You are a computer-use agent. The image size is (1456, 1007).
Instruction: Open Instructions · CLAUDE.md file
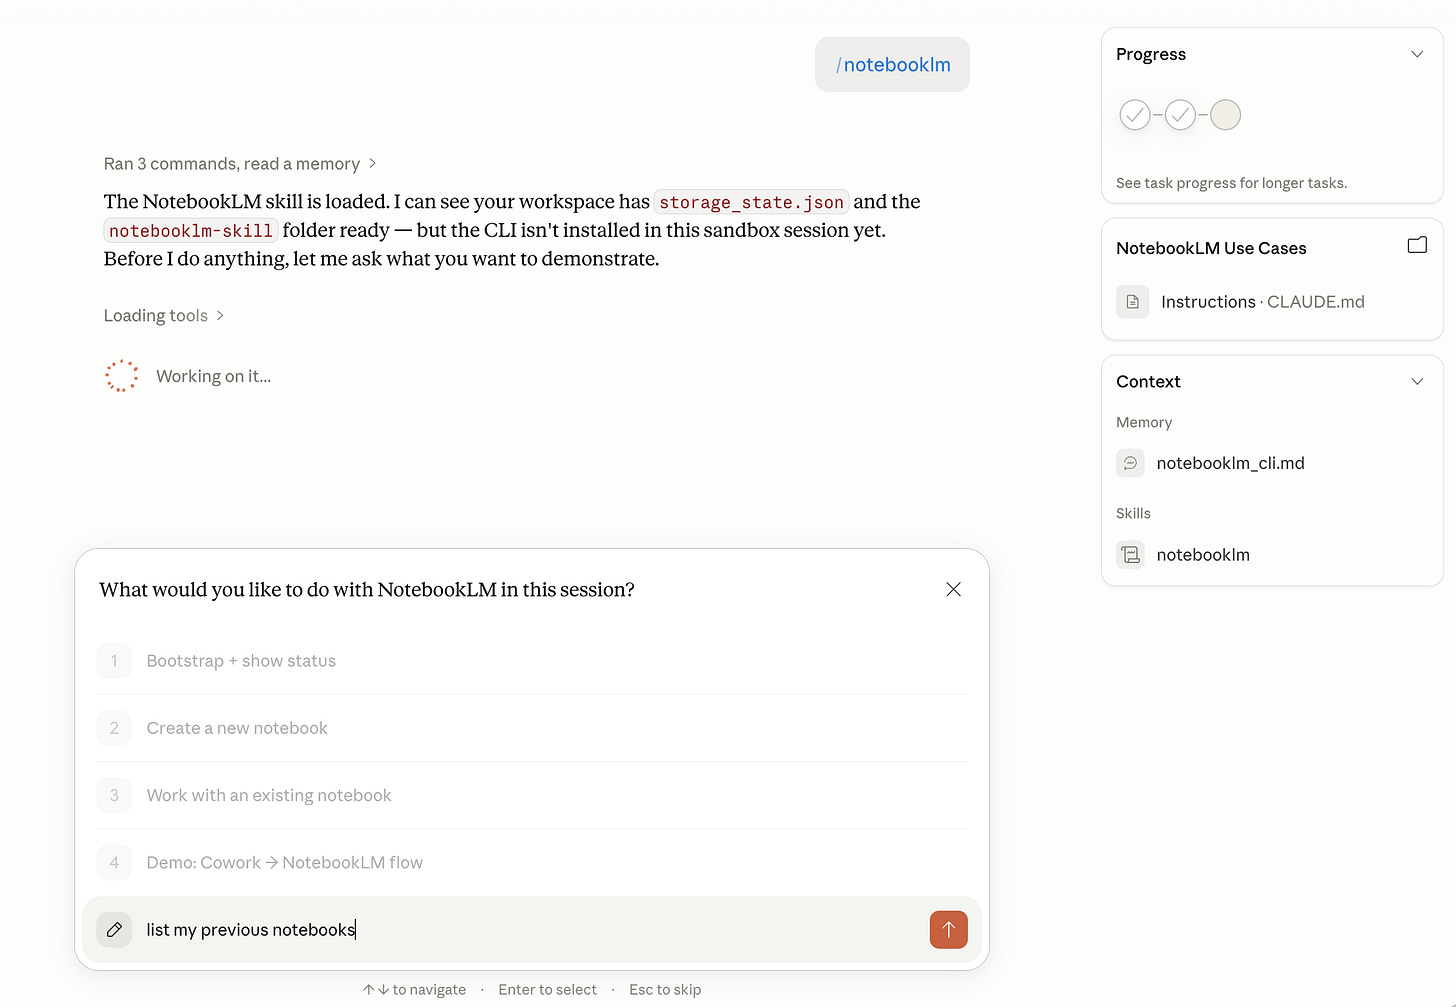[1262, 301]
